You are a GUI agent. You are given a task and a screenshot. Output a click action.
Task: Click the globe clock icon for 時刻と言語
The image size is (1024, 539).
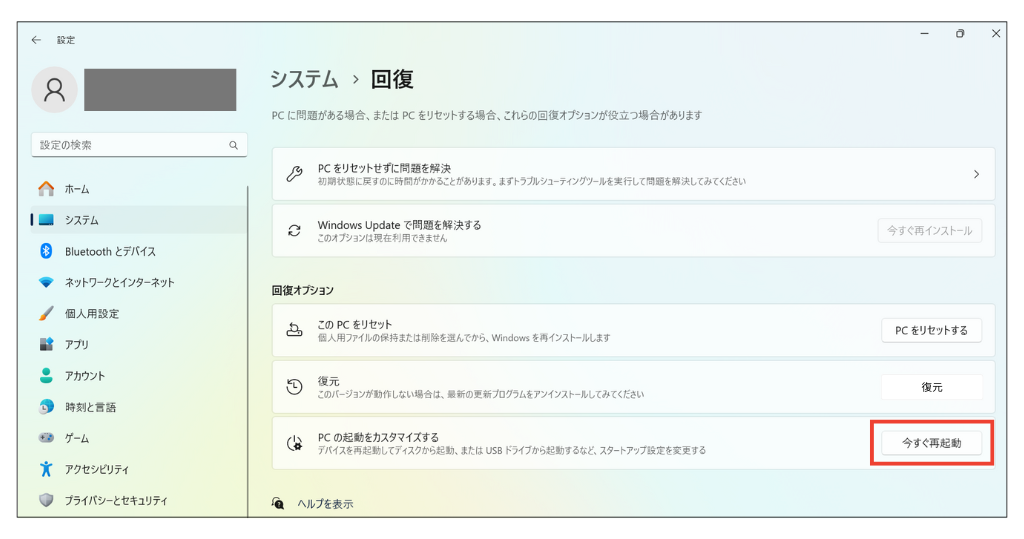click(46, 406)
